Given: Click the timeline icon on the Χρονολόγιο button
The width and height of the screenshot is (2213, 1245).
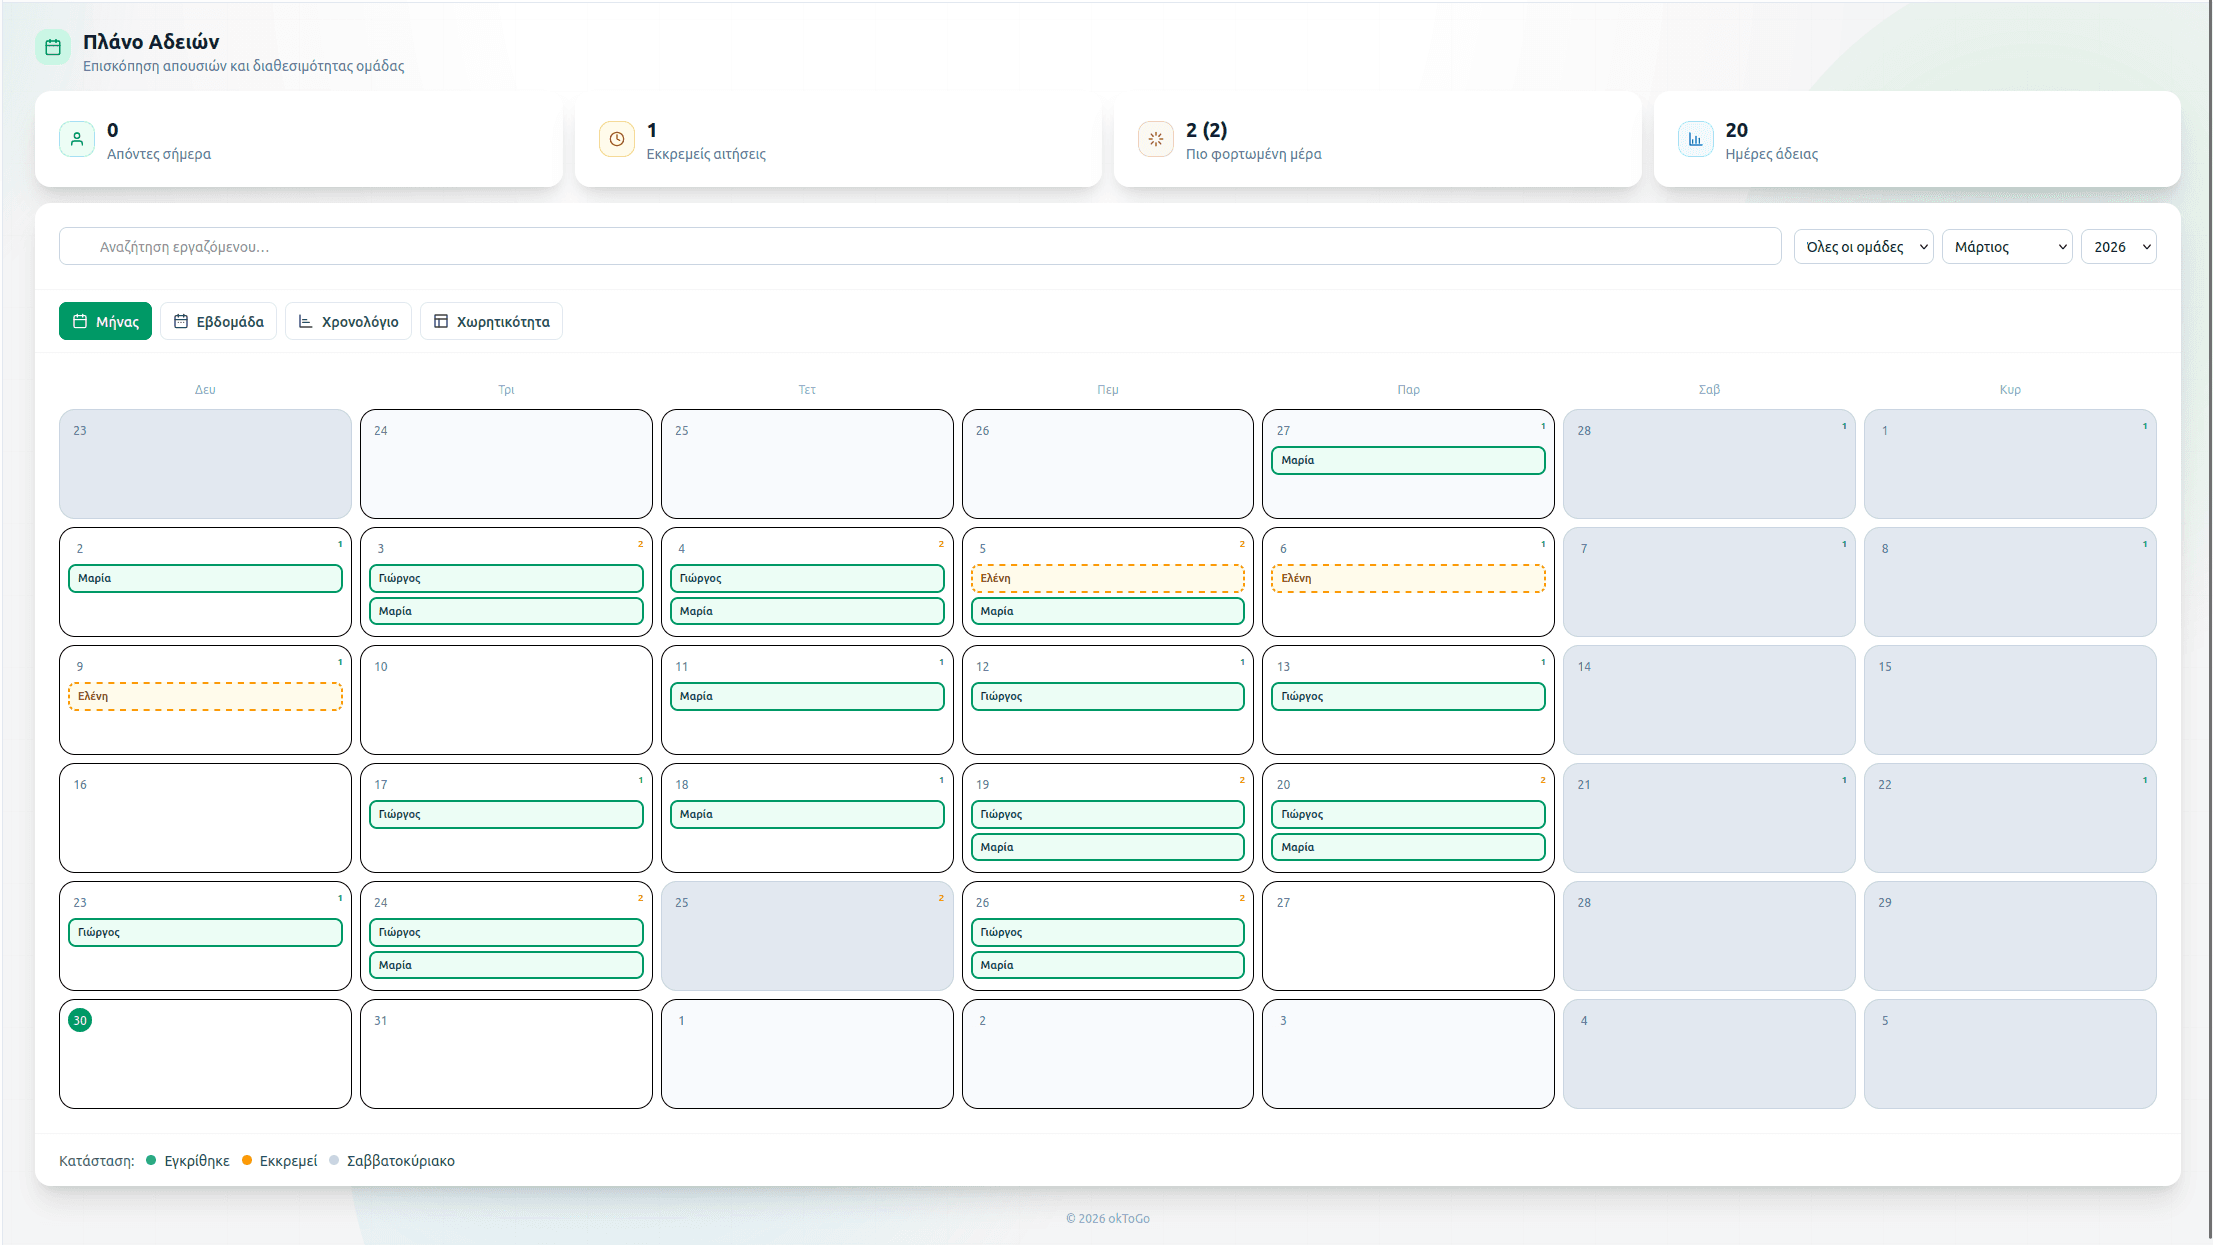Looking at the screenshot, I should coord(305,321).
